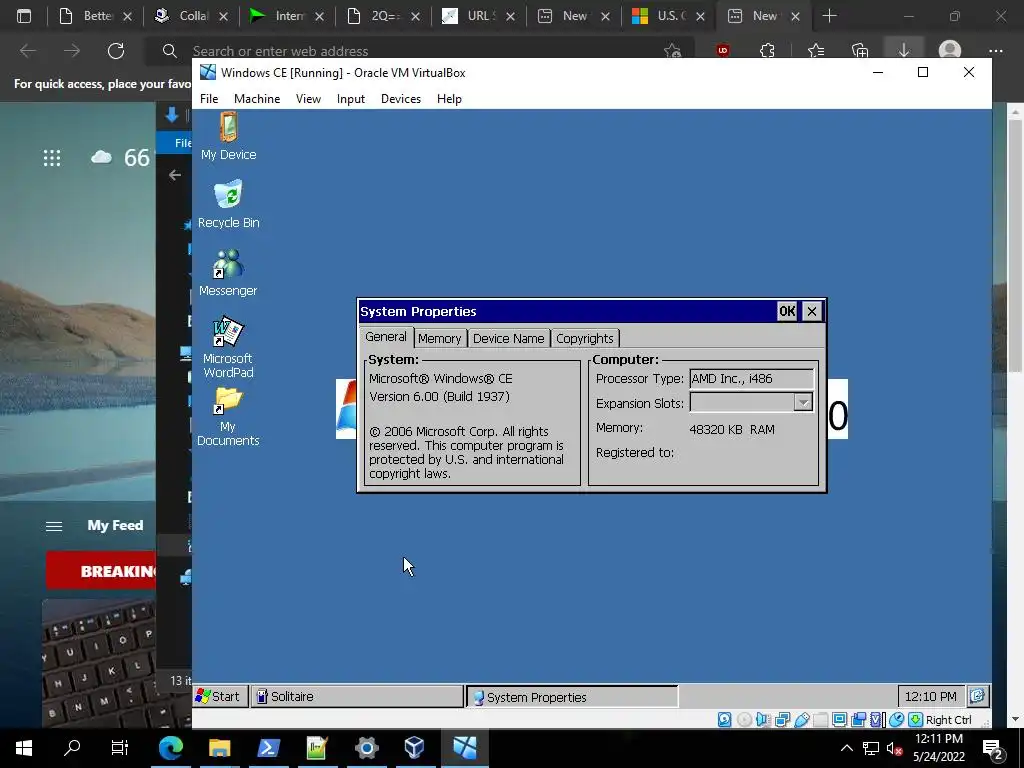Screen dimensions: 1024x768
Task: Click VirtualBox mouse integration status icon
Action: [897, 720]
